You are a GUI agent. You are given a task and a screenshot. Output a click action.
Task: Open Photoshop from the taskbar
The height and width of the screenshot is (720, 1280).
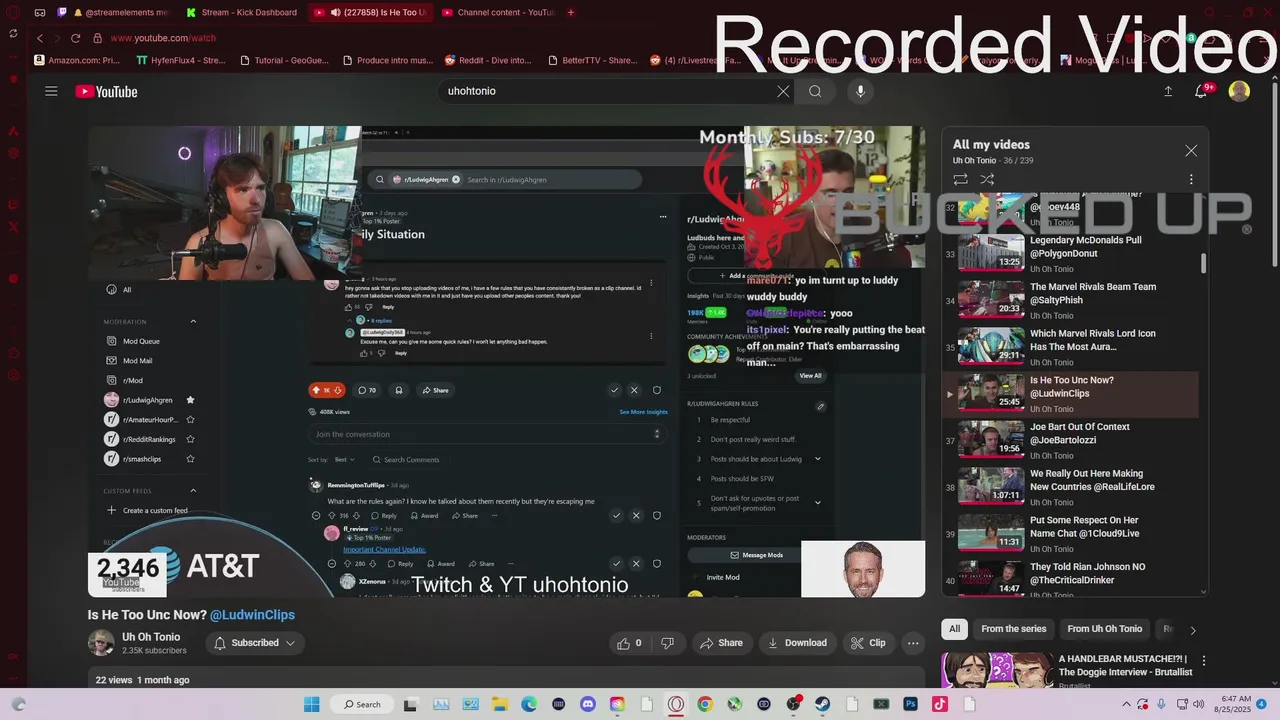(911, 704)
